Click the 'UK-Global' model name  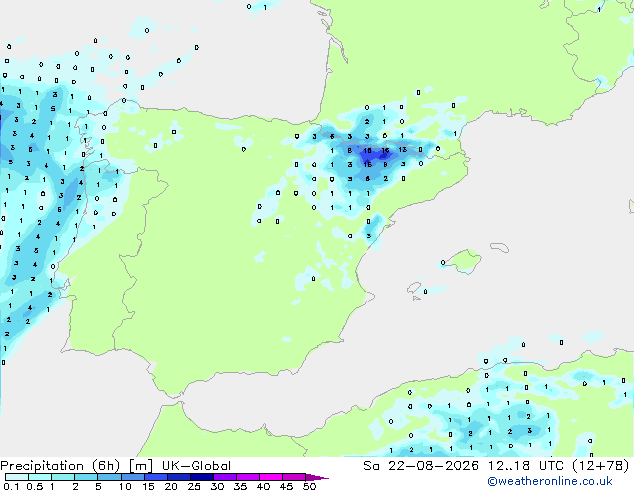(x=196, y=466)
